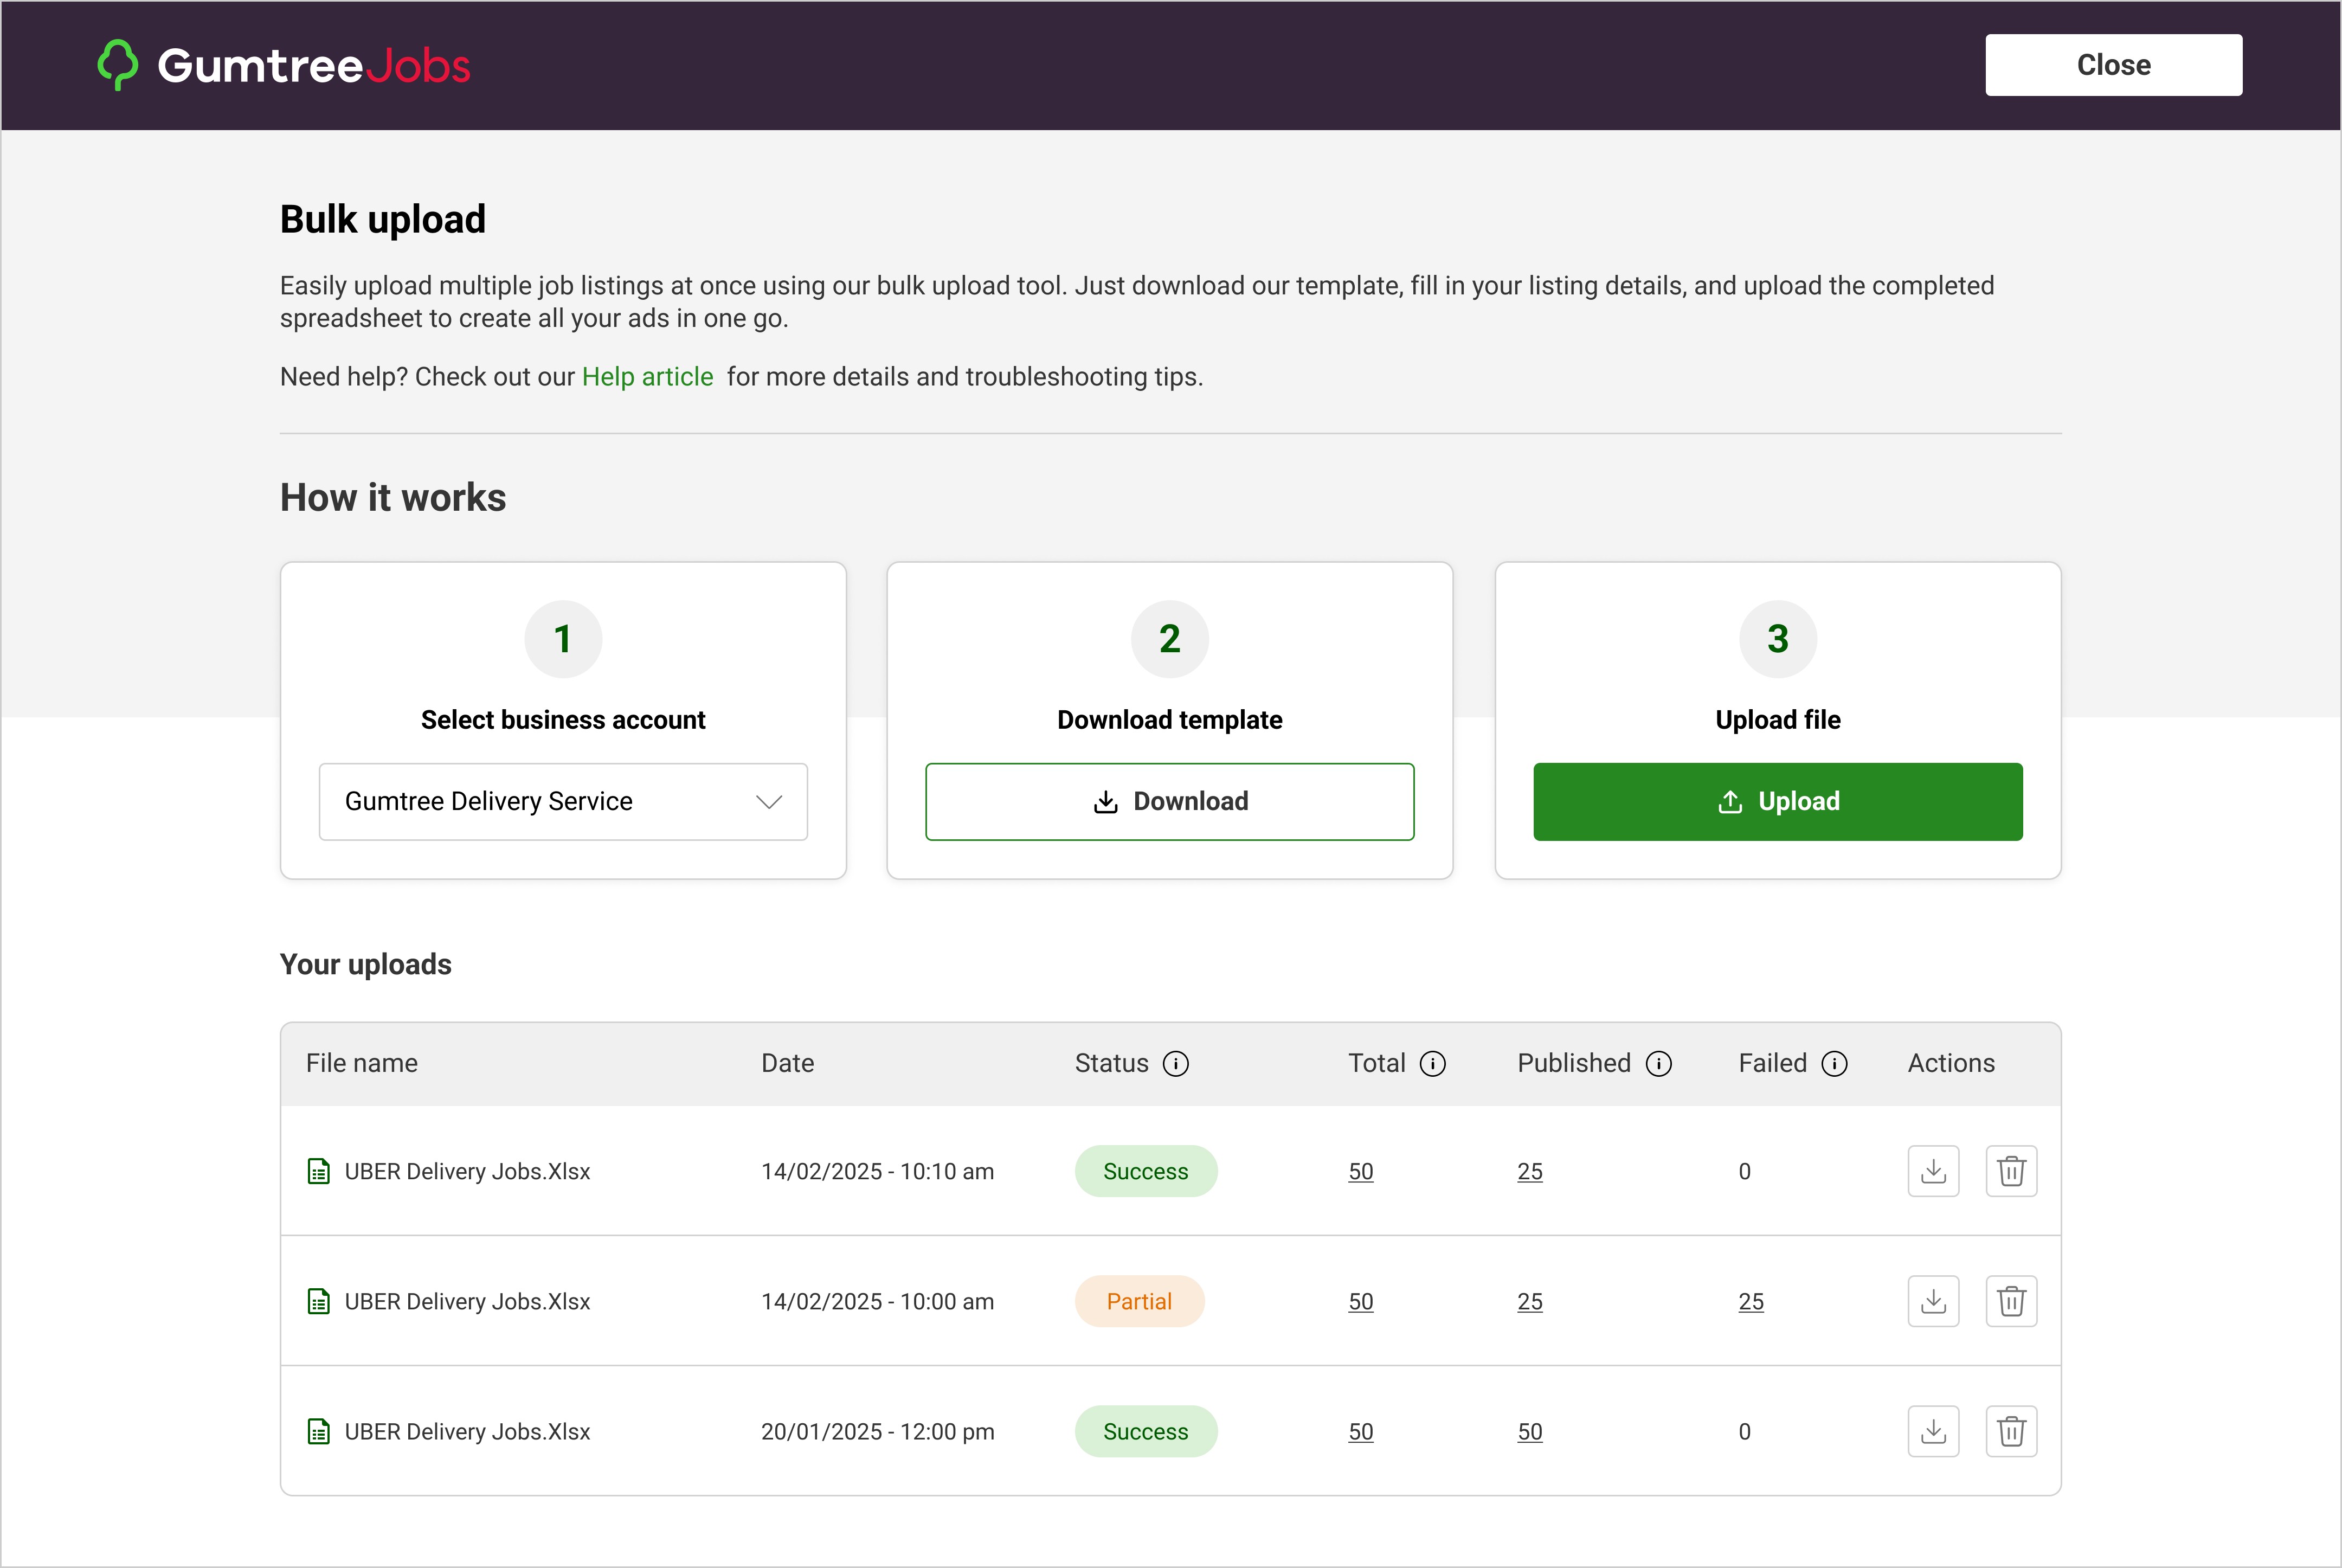The height and width of the screenshot is (1568, 2342).
Task: Click the Close button
Action: tap(2114, 65)
